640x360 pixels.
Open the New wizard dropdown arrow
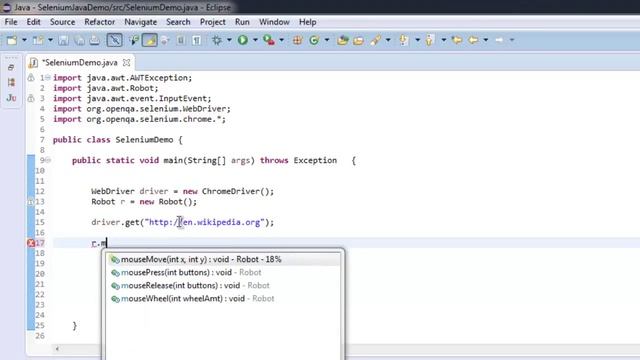coord(24,40)
